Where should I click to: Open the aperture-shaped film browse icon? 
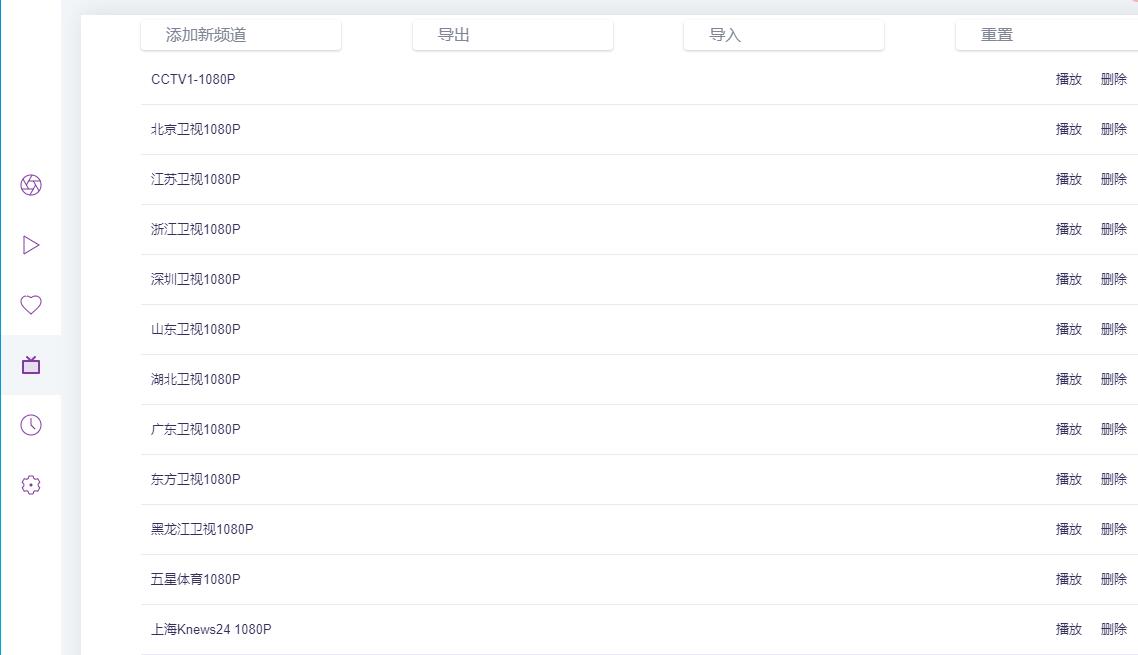pyautogui.click(x=30, y=185)
